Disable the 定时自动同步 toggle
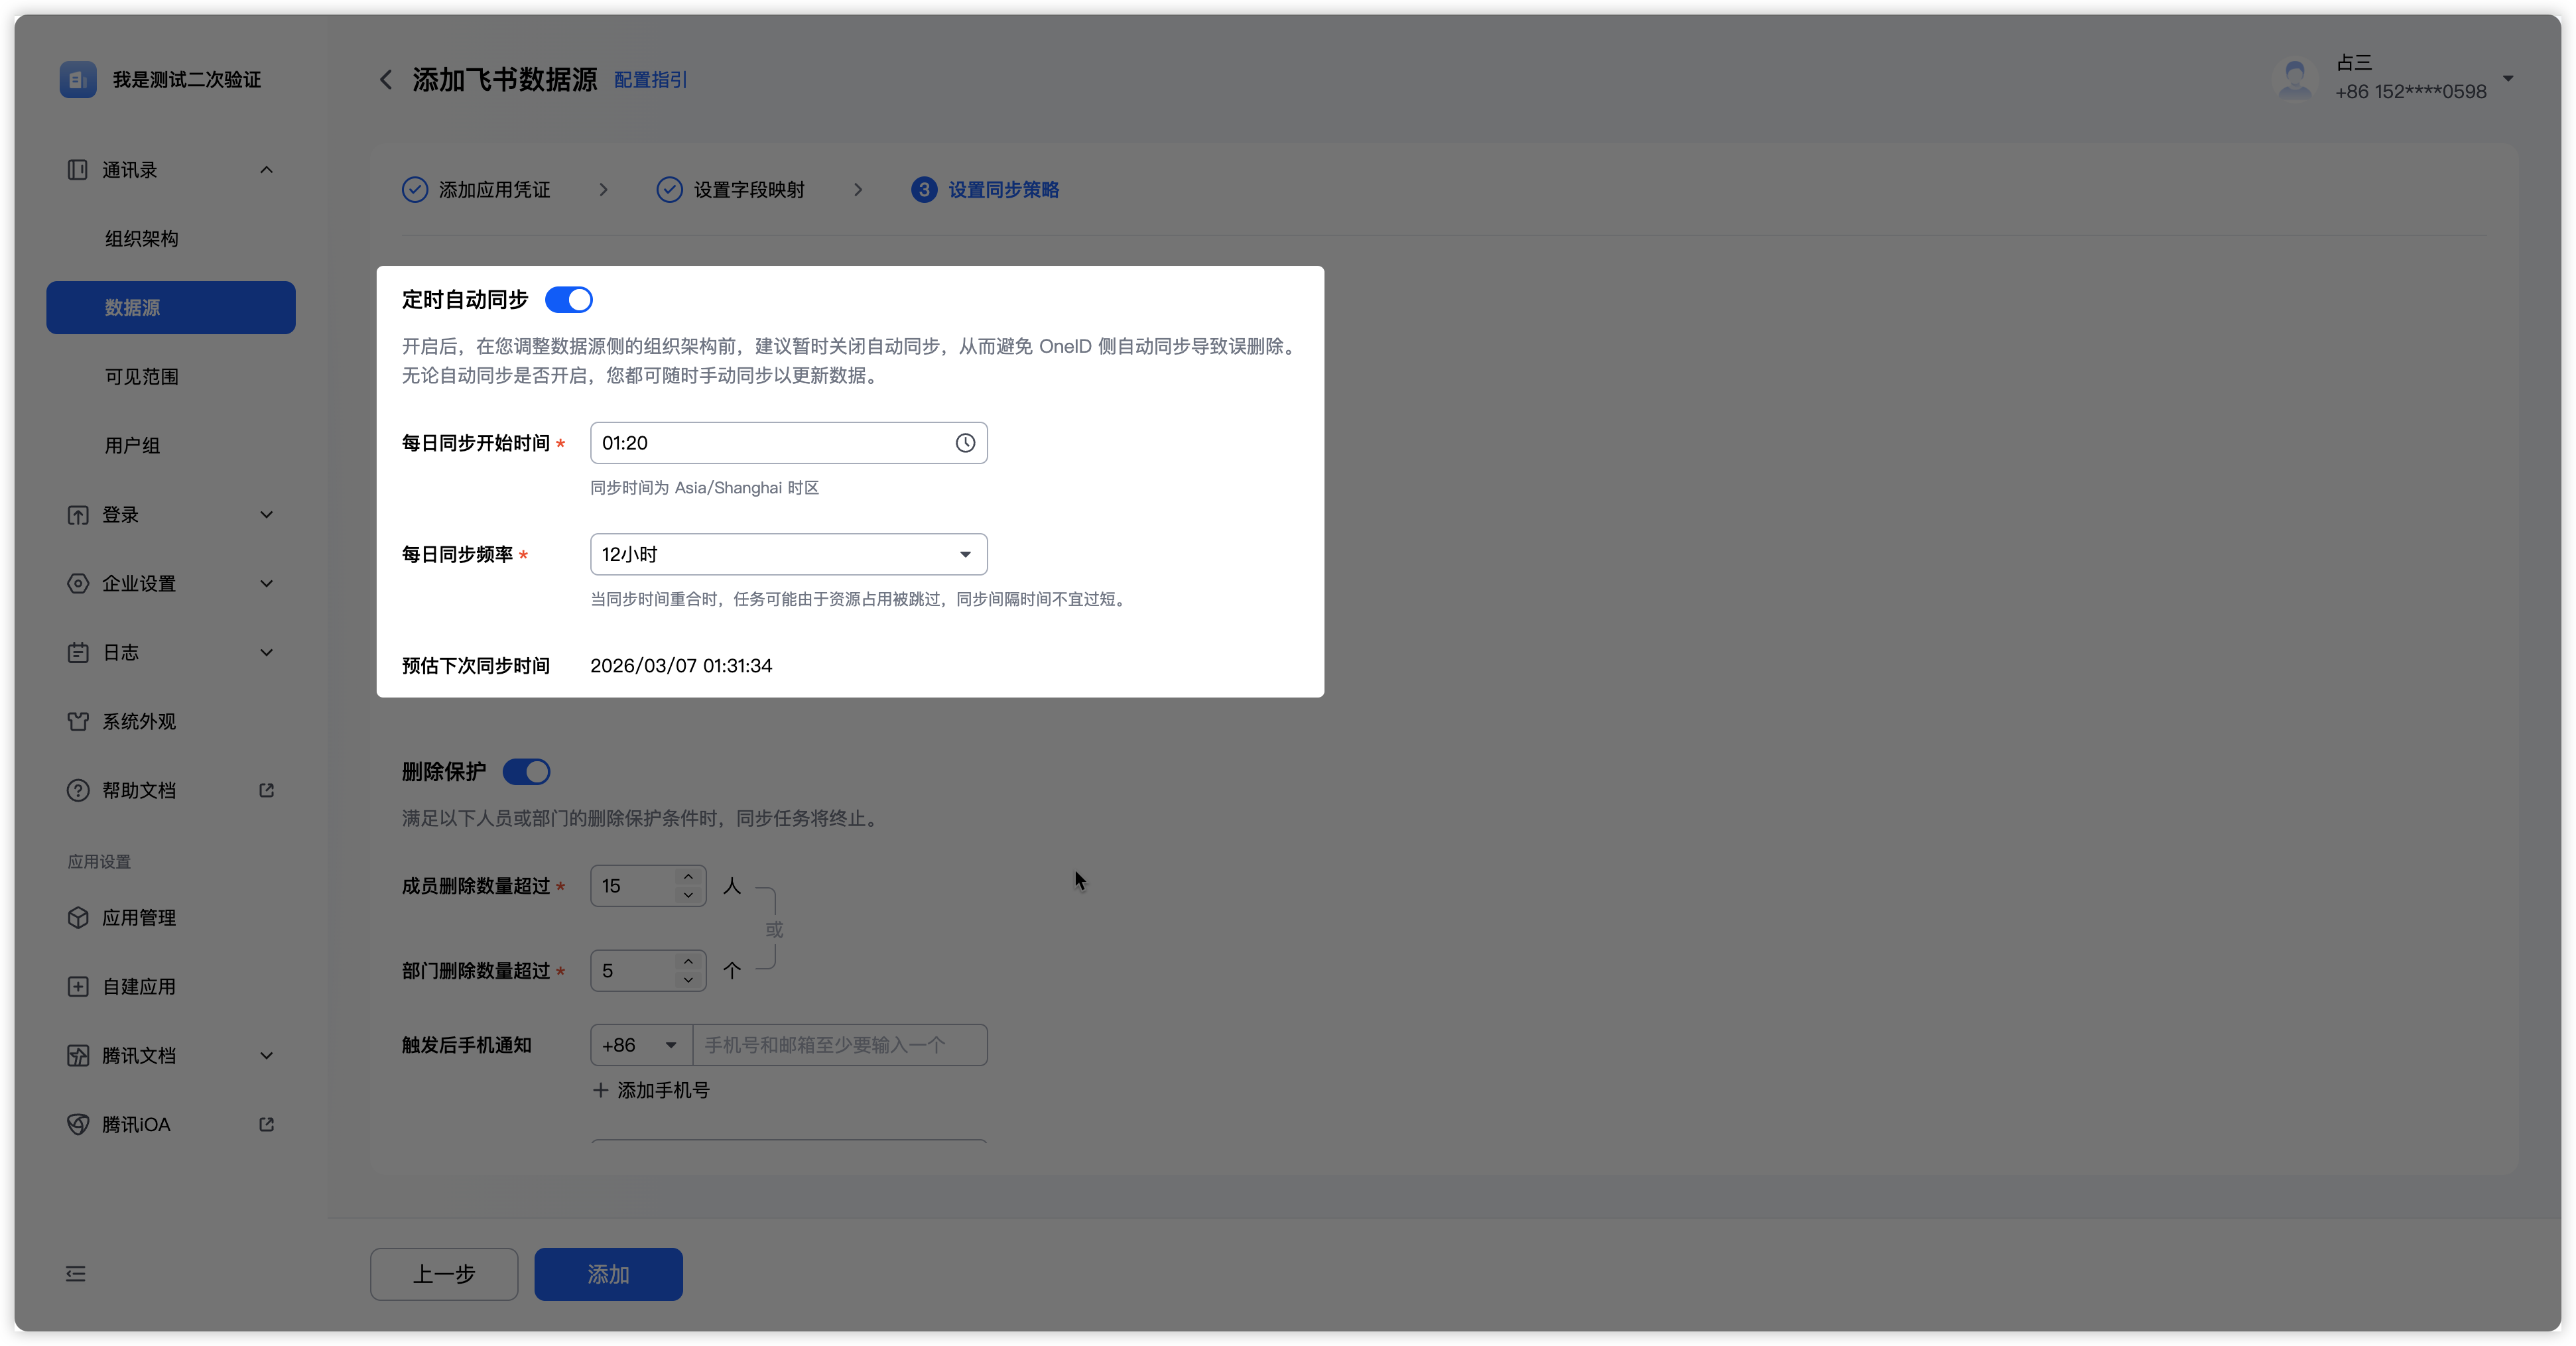Screen dimensions: 2576x1346 coord(568,300)
